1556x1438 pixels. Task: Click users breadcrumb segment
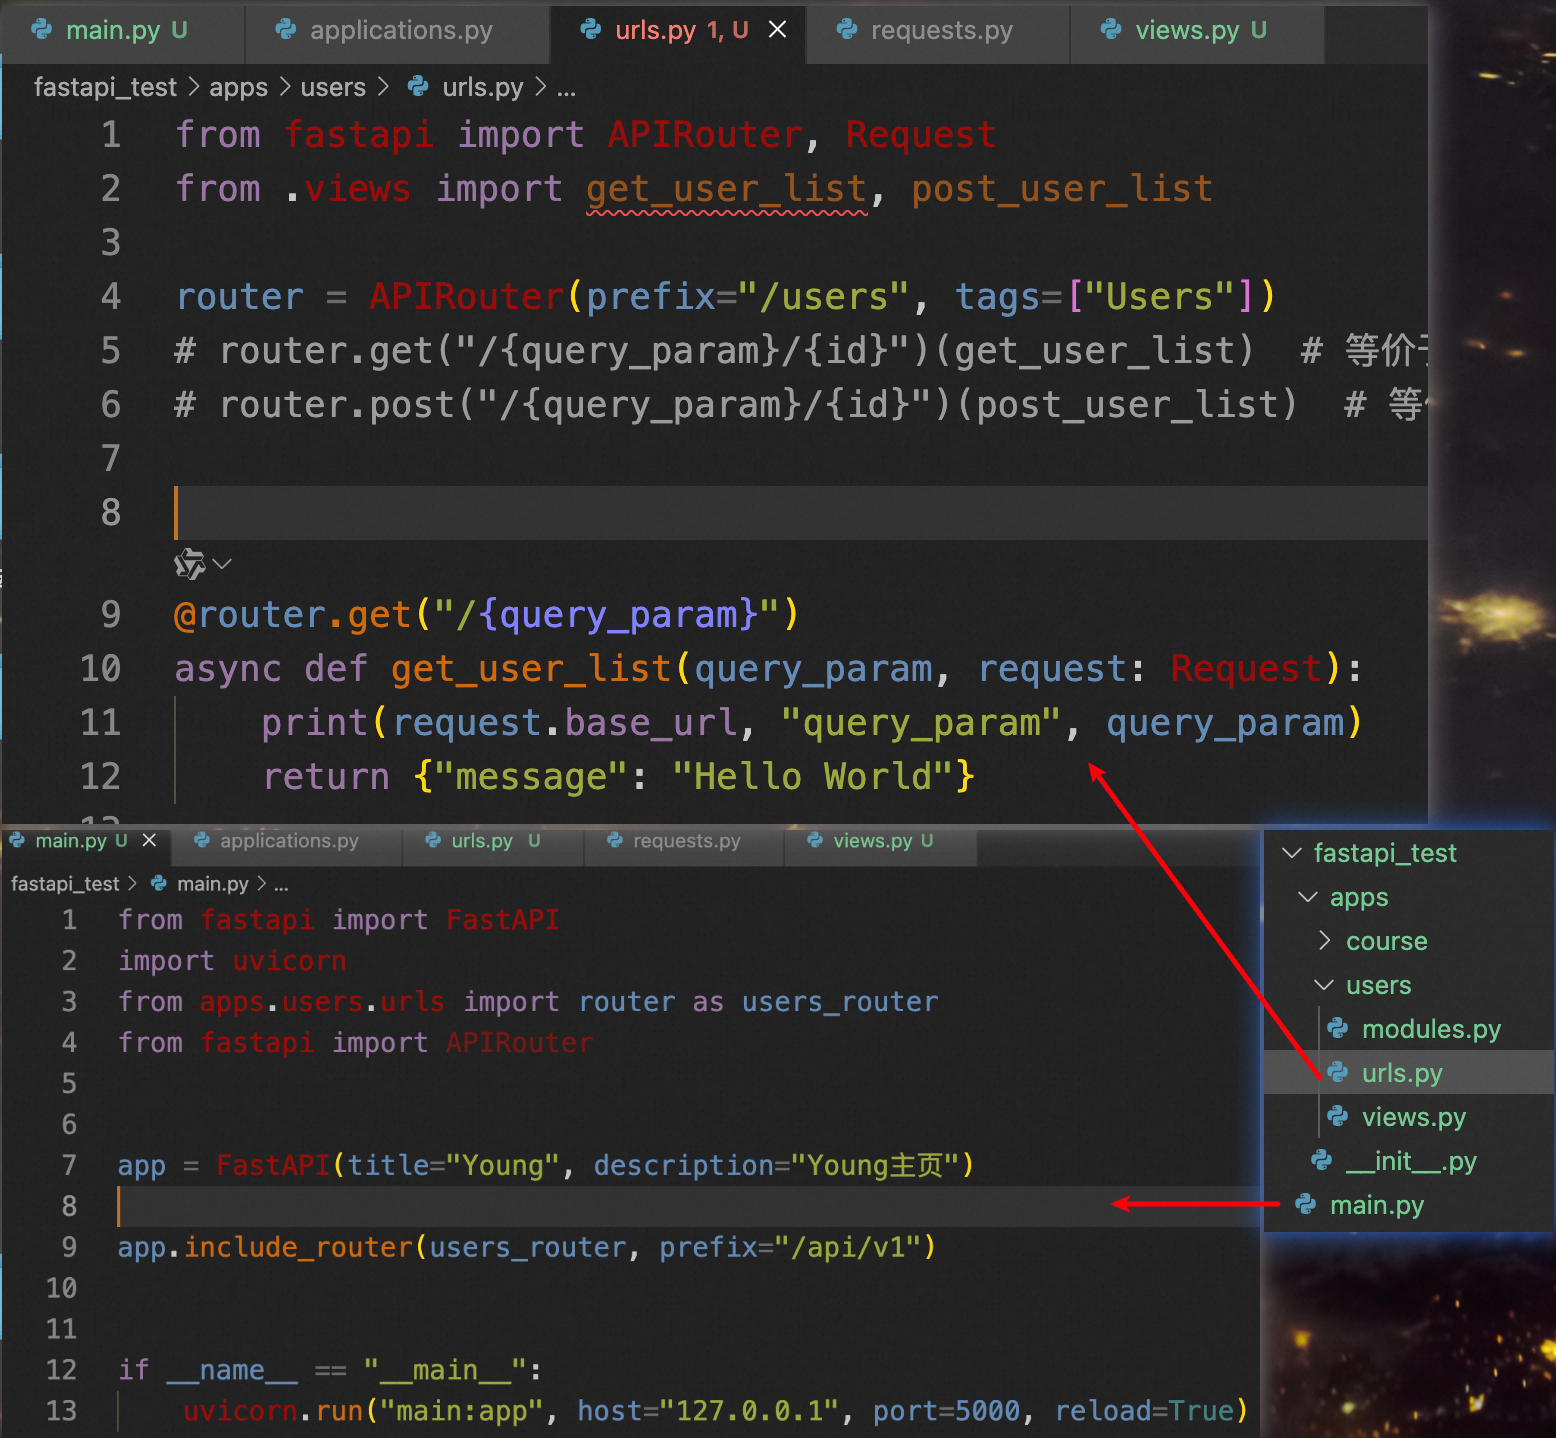[x=333, y=87]
